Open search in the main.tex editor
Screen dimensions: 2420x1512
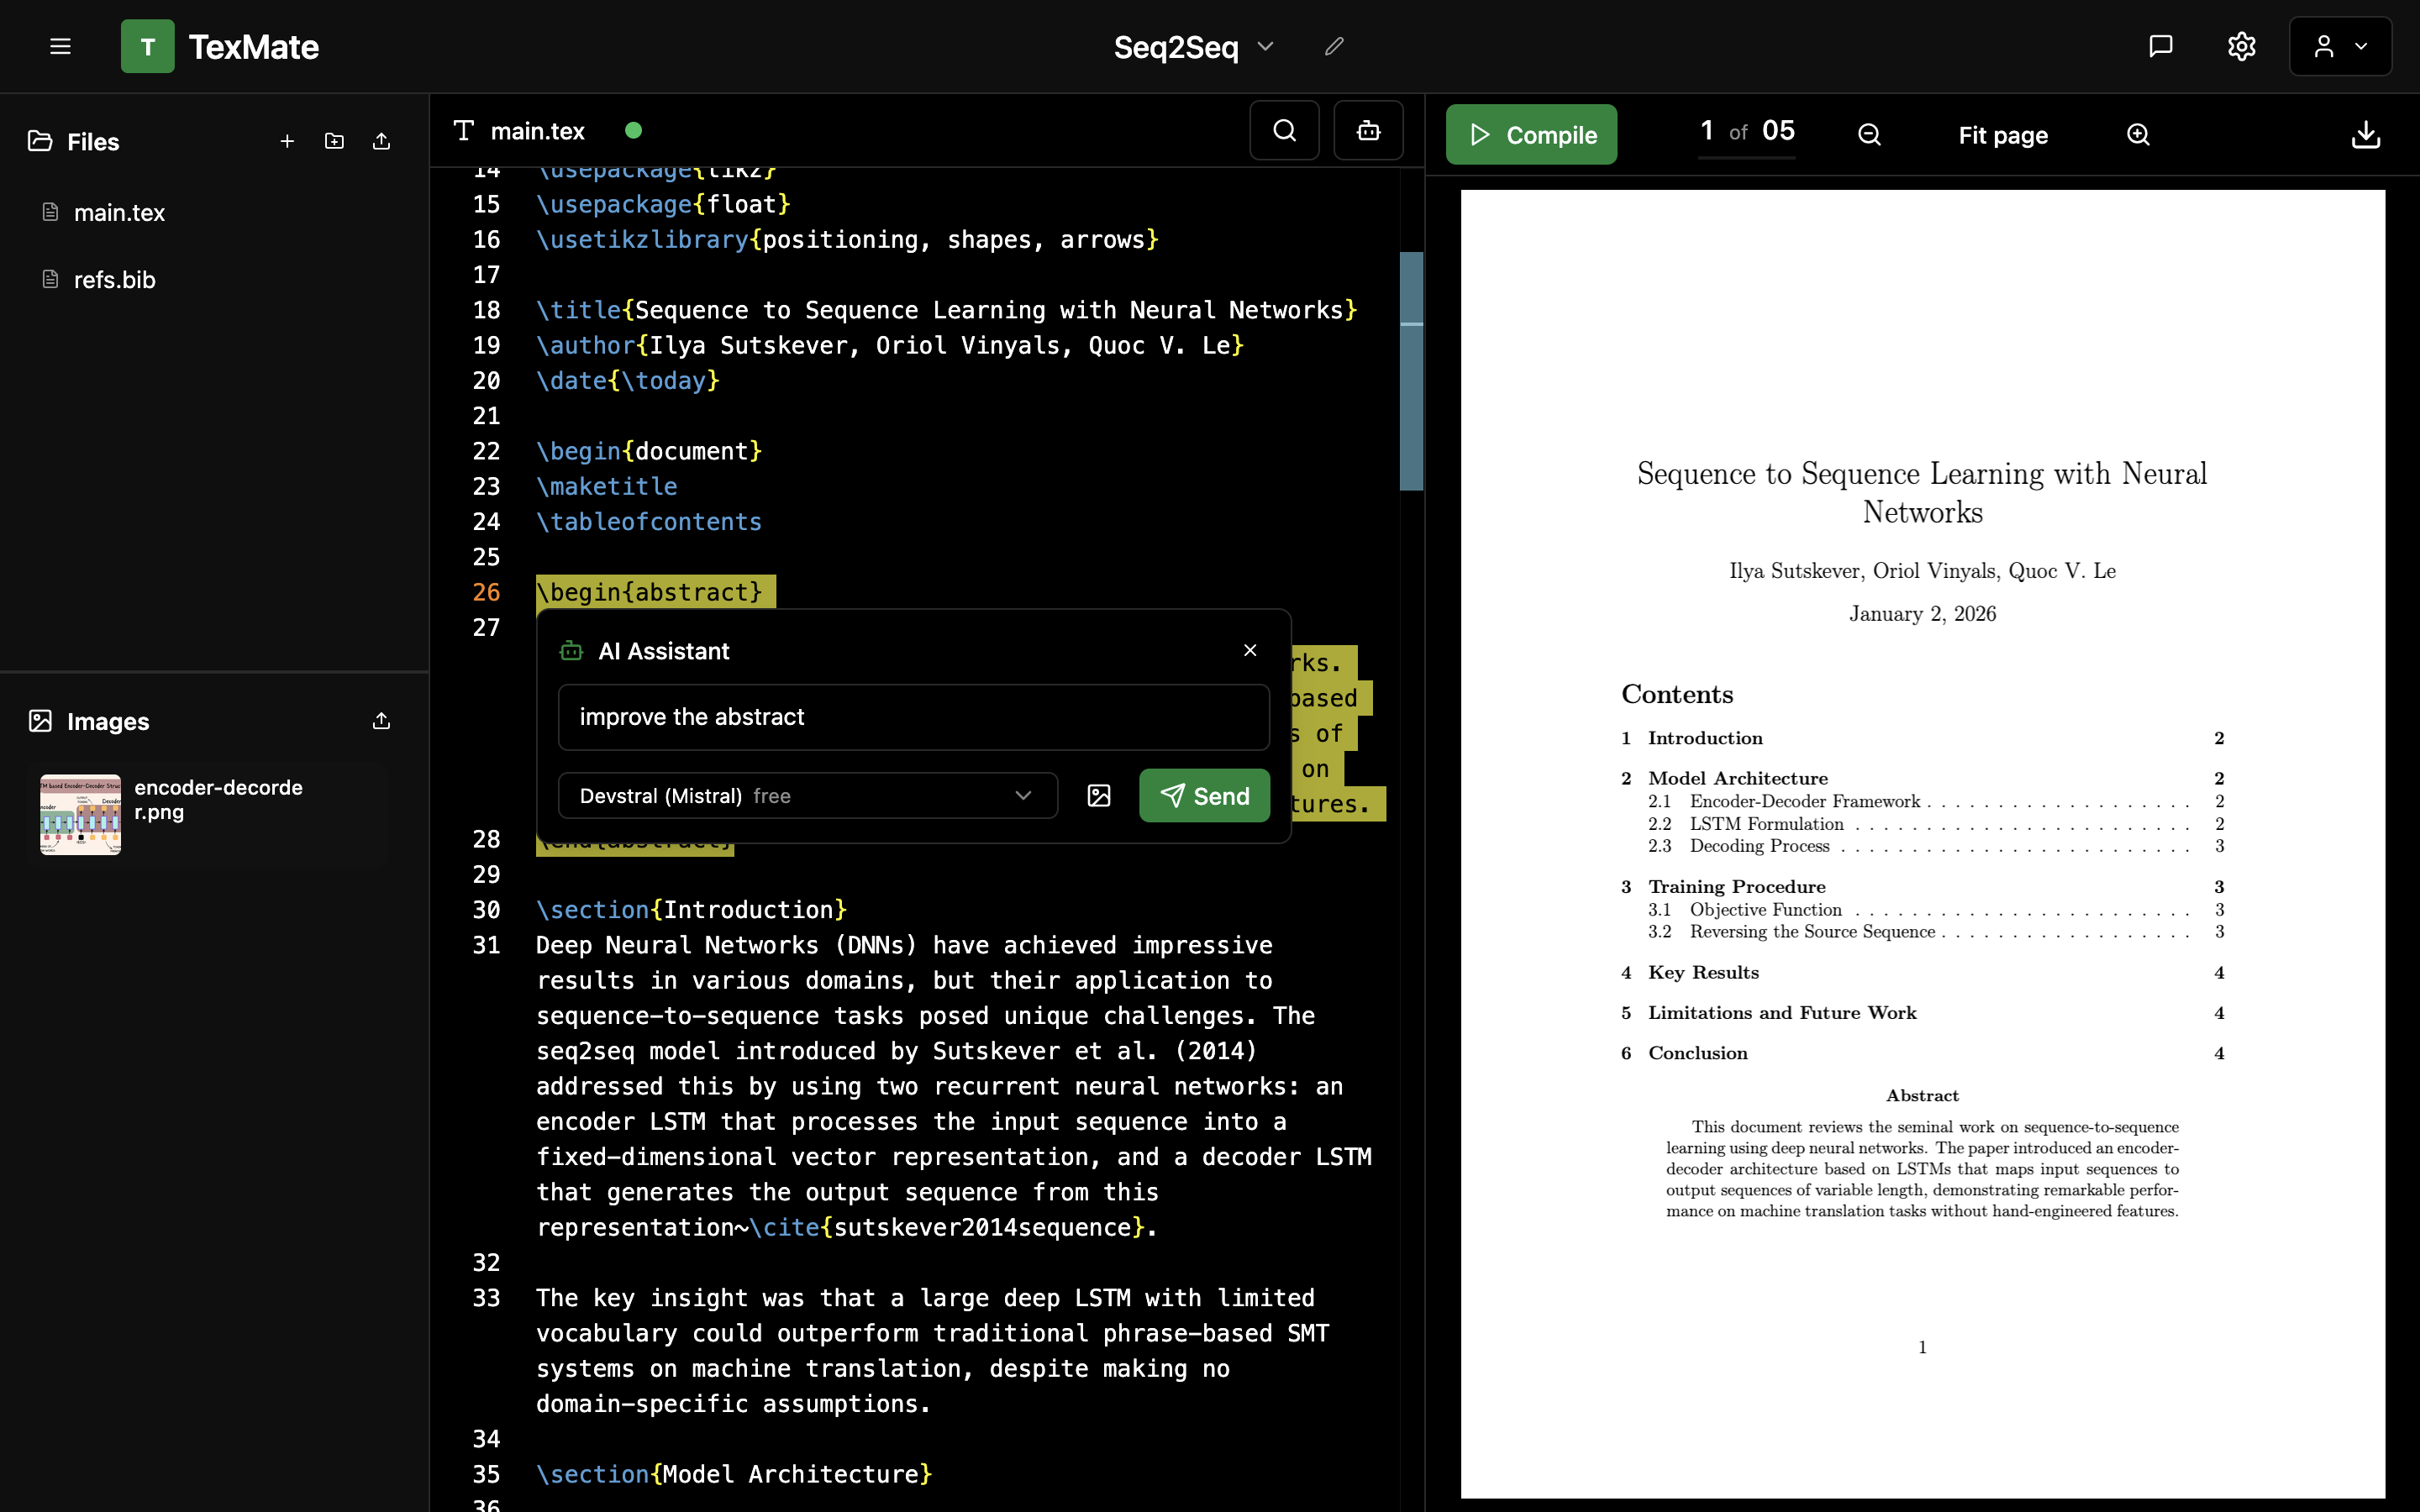click(x=1284, y=130)
